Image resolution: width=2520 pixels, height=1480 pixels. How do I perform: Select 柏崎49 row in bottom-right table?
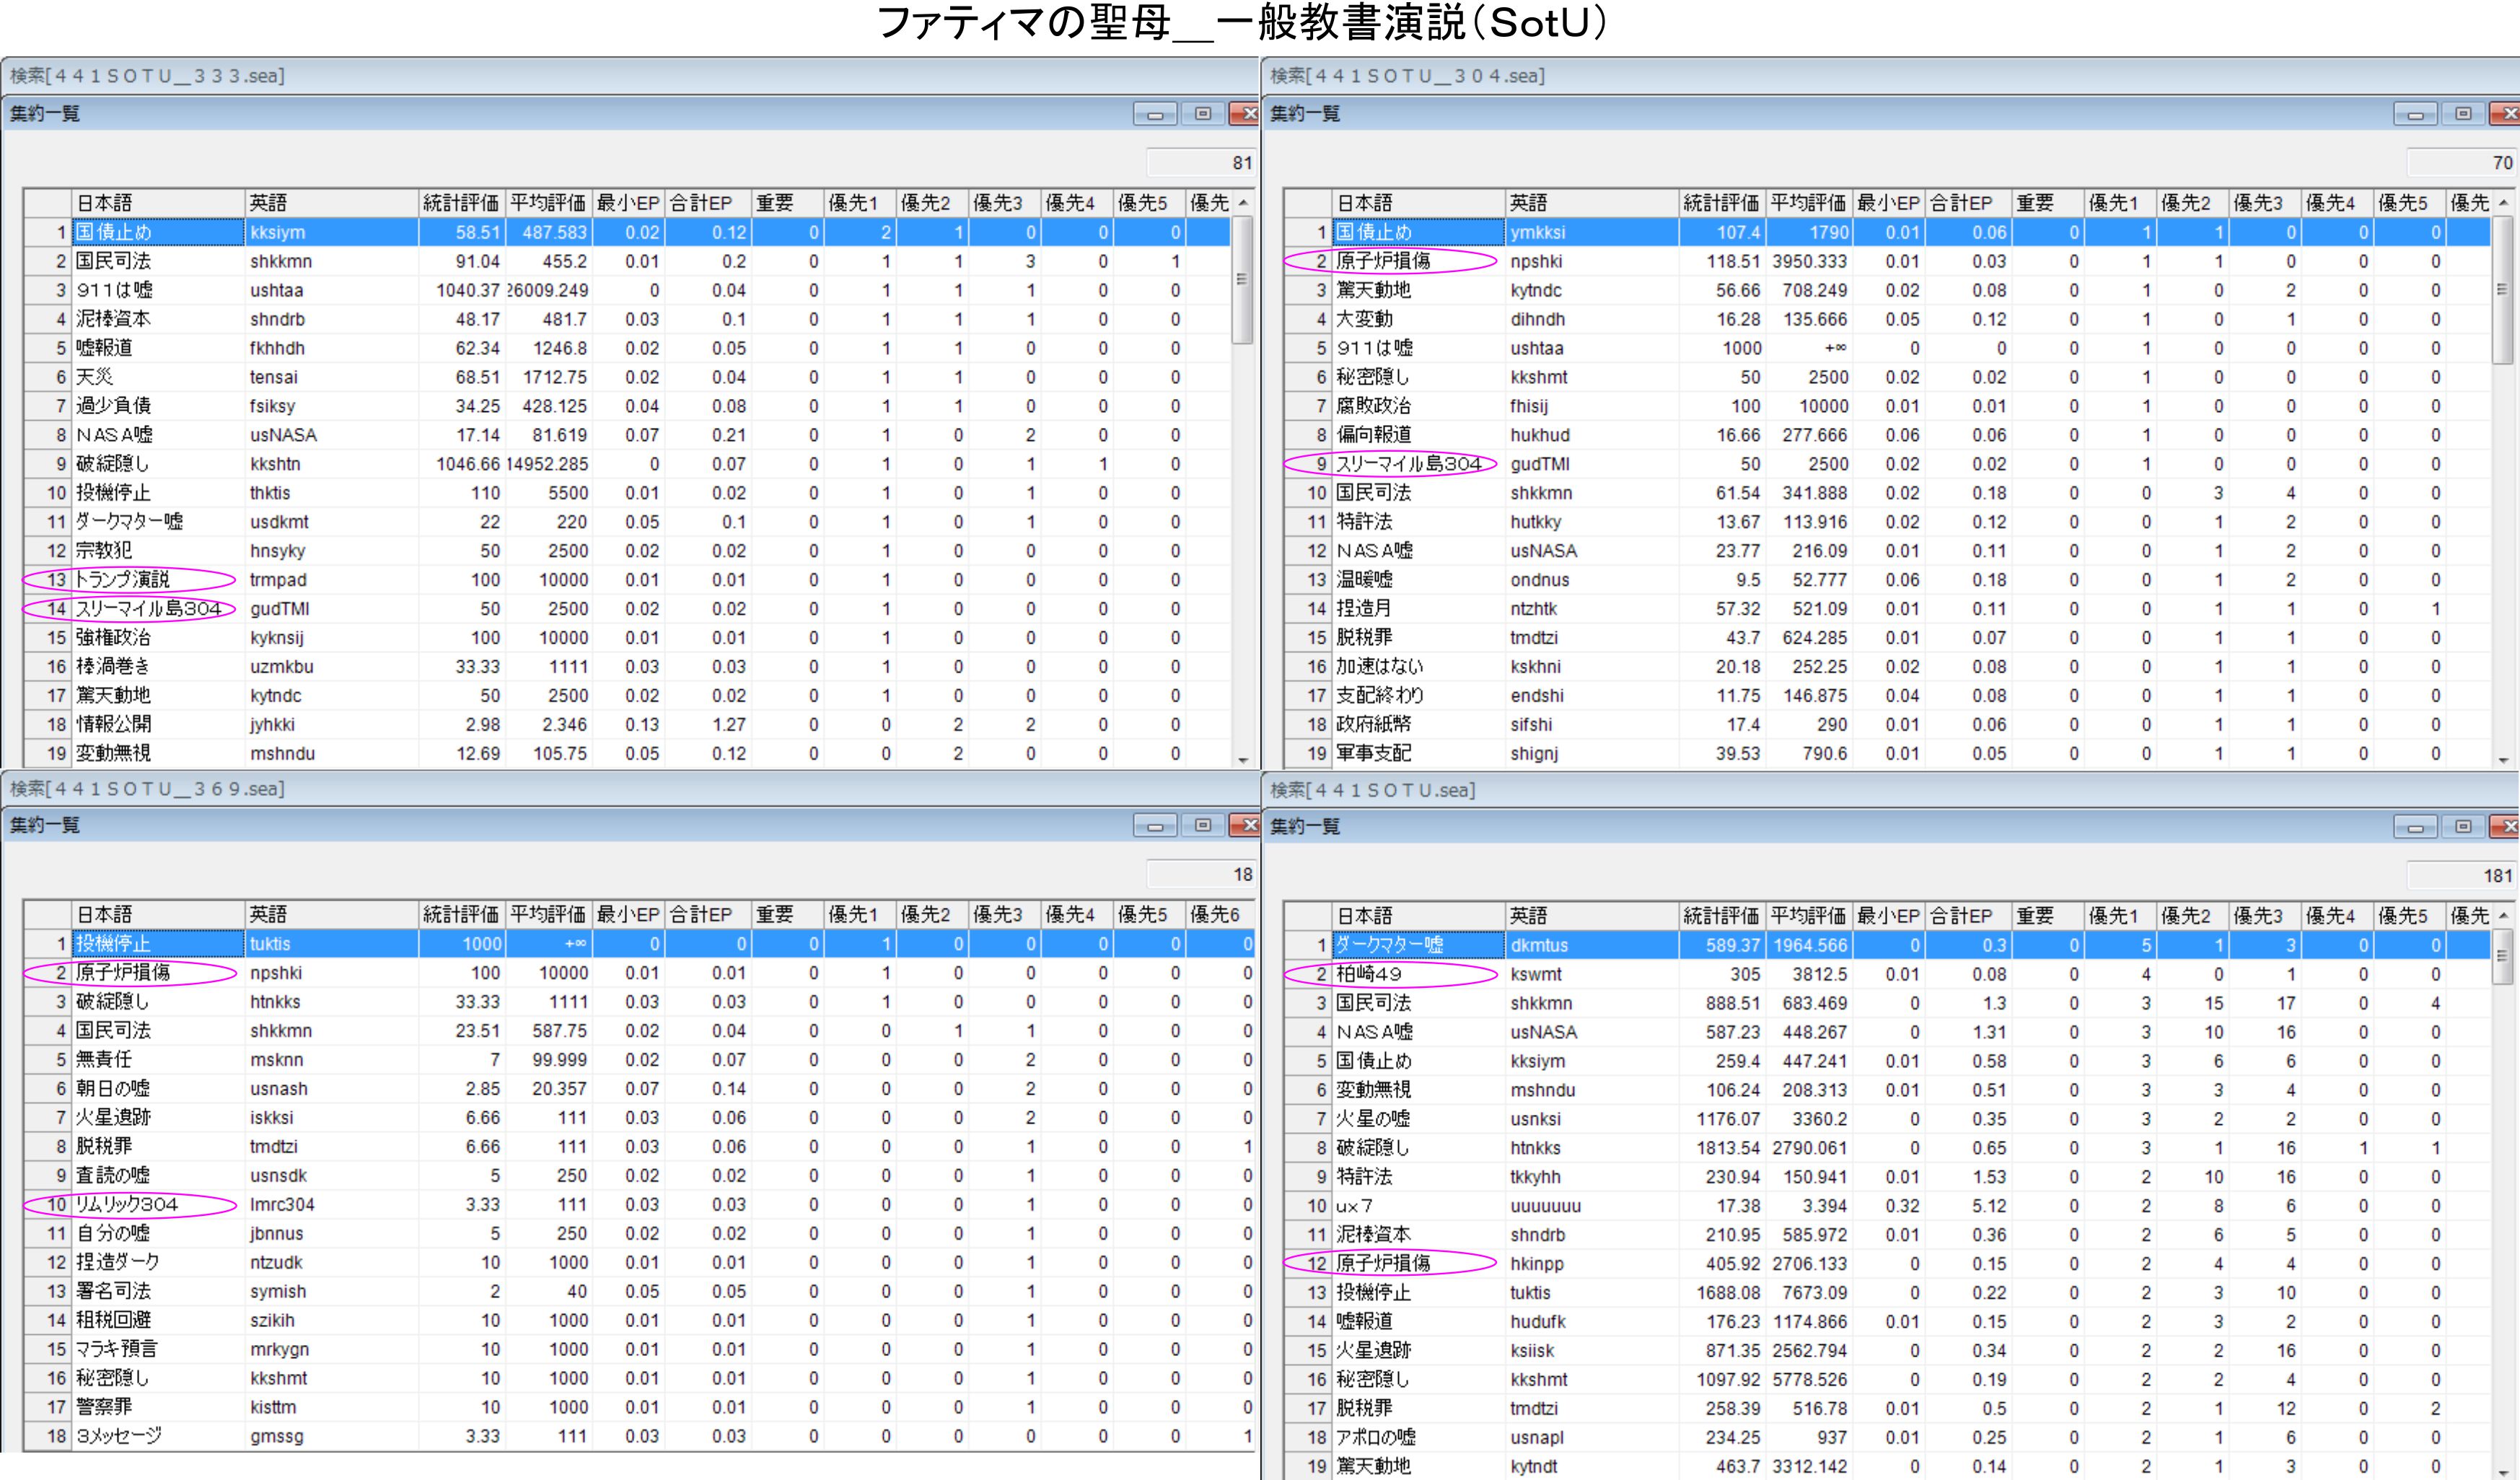(1369, 974)
